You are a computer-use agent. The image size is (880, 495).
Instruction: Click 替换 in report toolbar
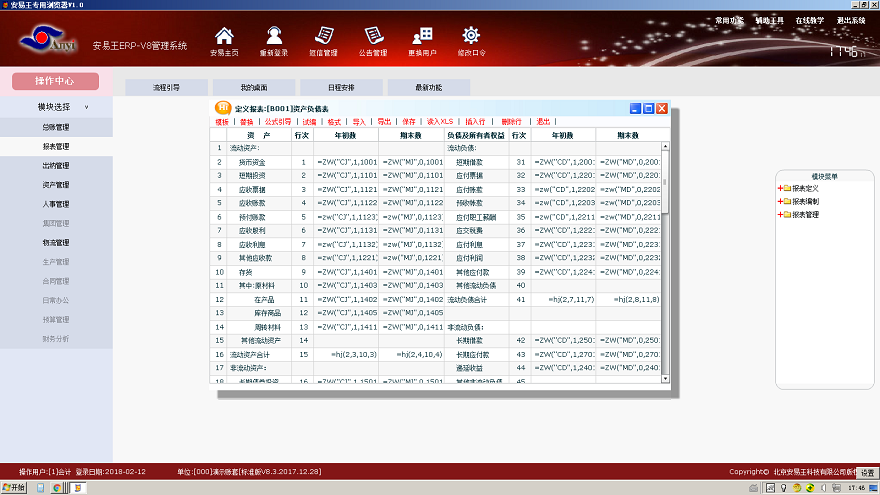pos(246,122)
